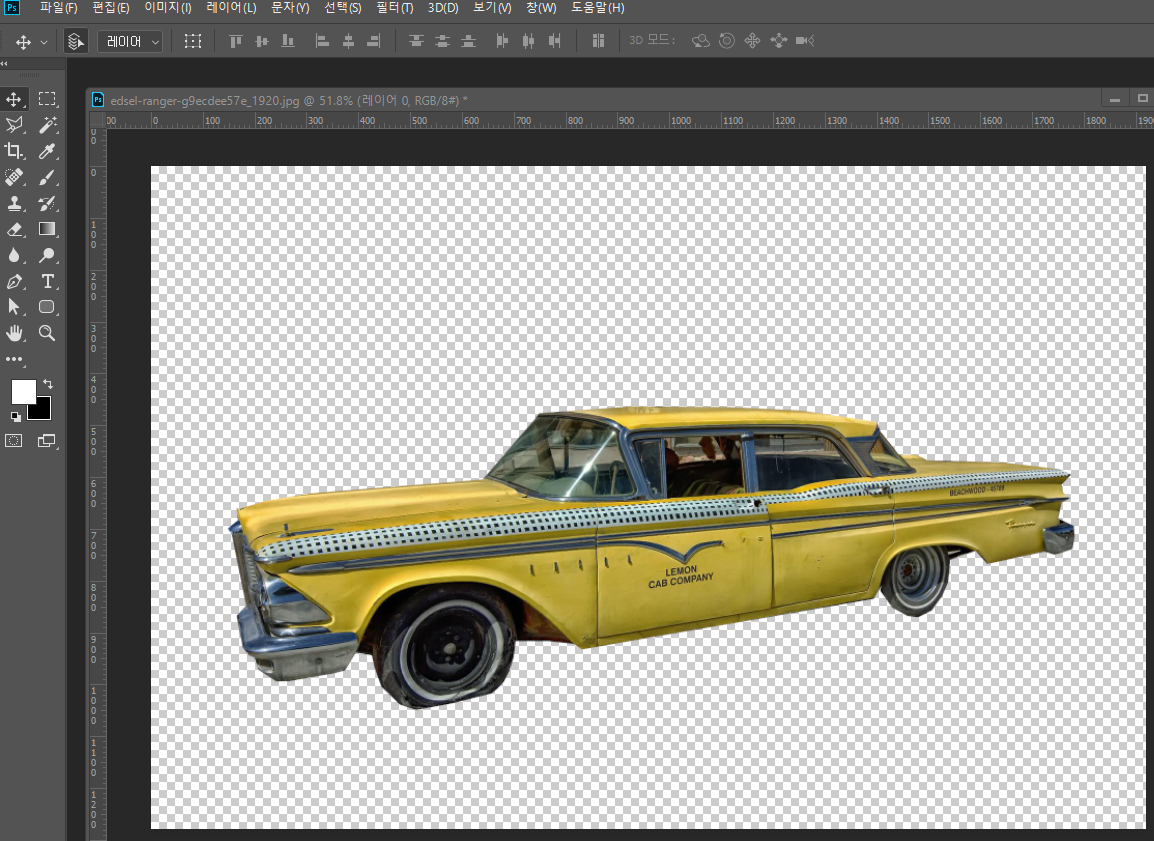The width and height of the screenshot is (1154, 841).
Task: Click the 3D pan camera icon
Action: [x=752, y=41]
